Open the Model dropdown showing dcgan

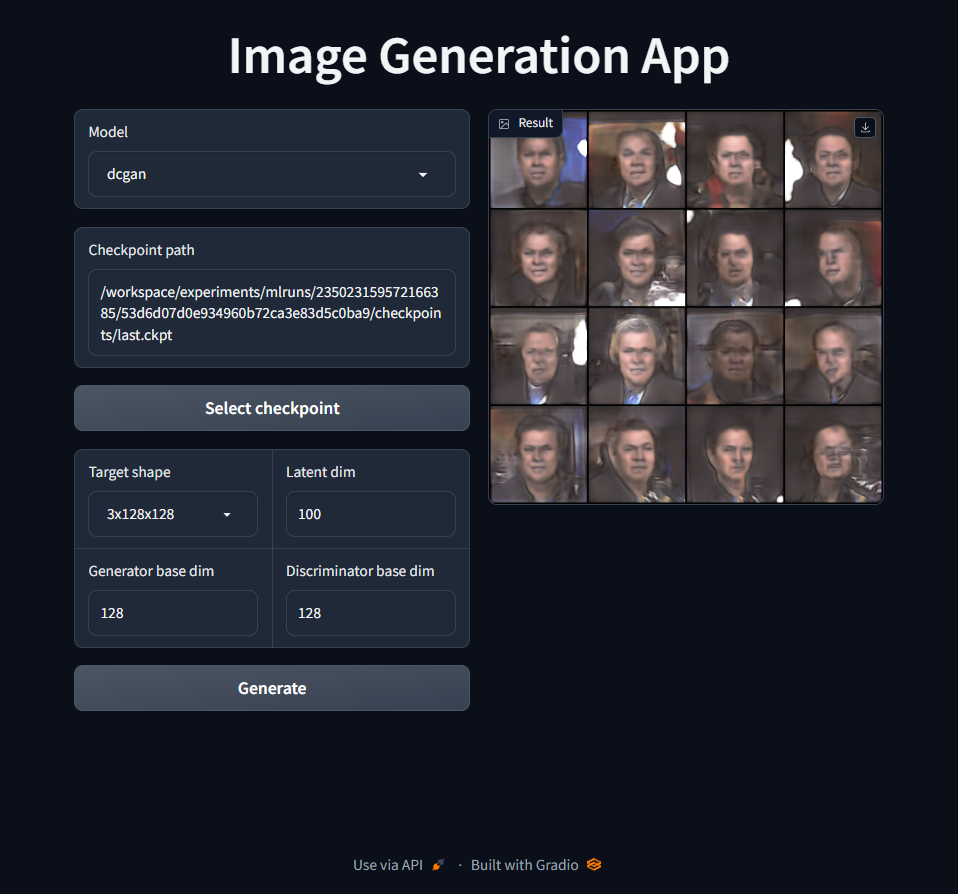pyautogui.click(x=272, y=174)
